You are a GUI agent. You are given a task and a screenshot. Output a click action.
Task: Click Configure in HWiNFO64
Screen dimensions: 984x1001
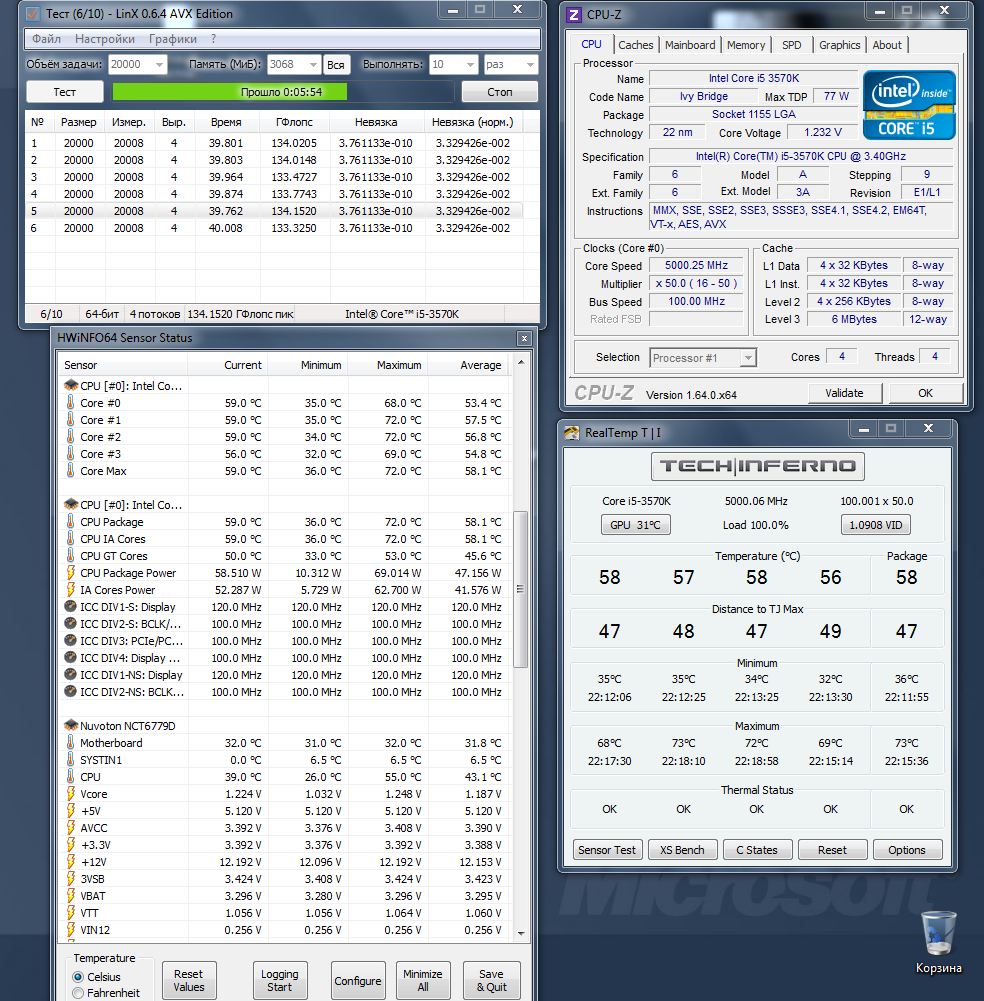tap(358, 981)
